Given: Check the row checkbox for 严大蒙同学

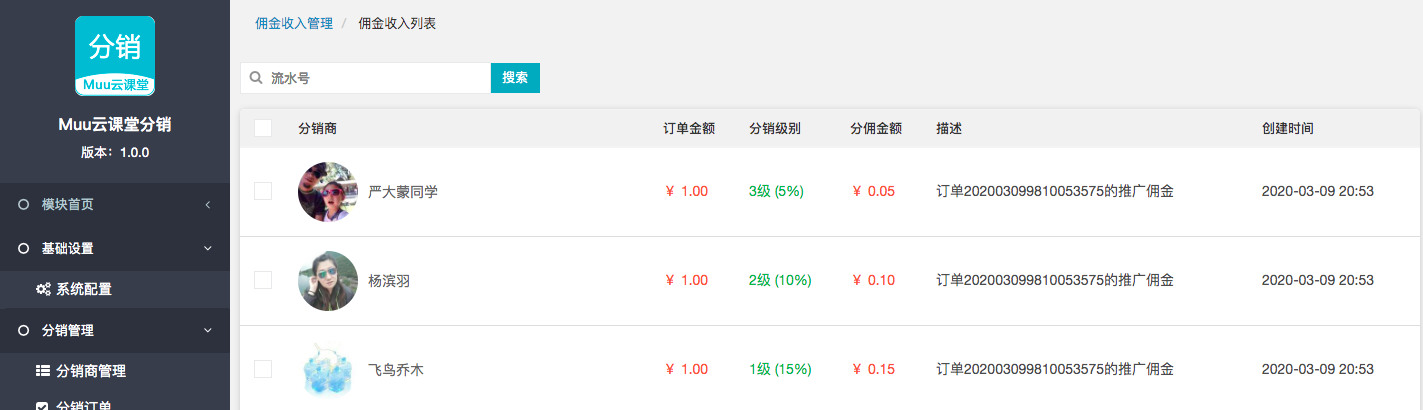Looking at the screenshot, I should click(263, 191).
